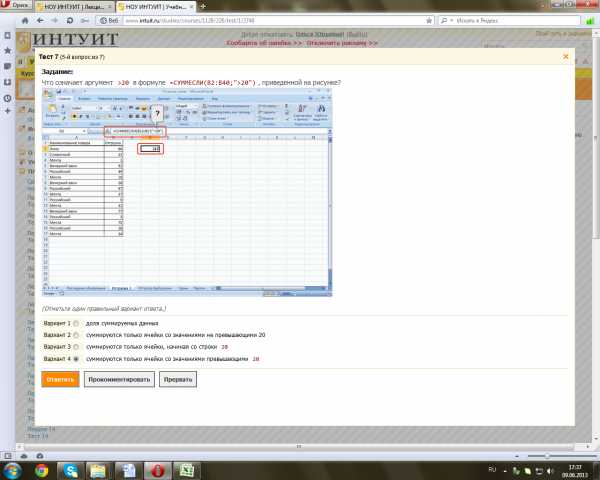Open the RU language selector
The height and width of the screenshot is (480, 600).
tap(492, 470)
